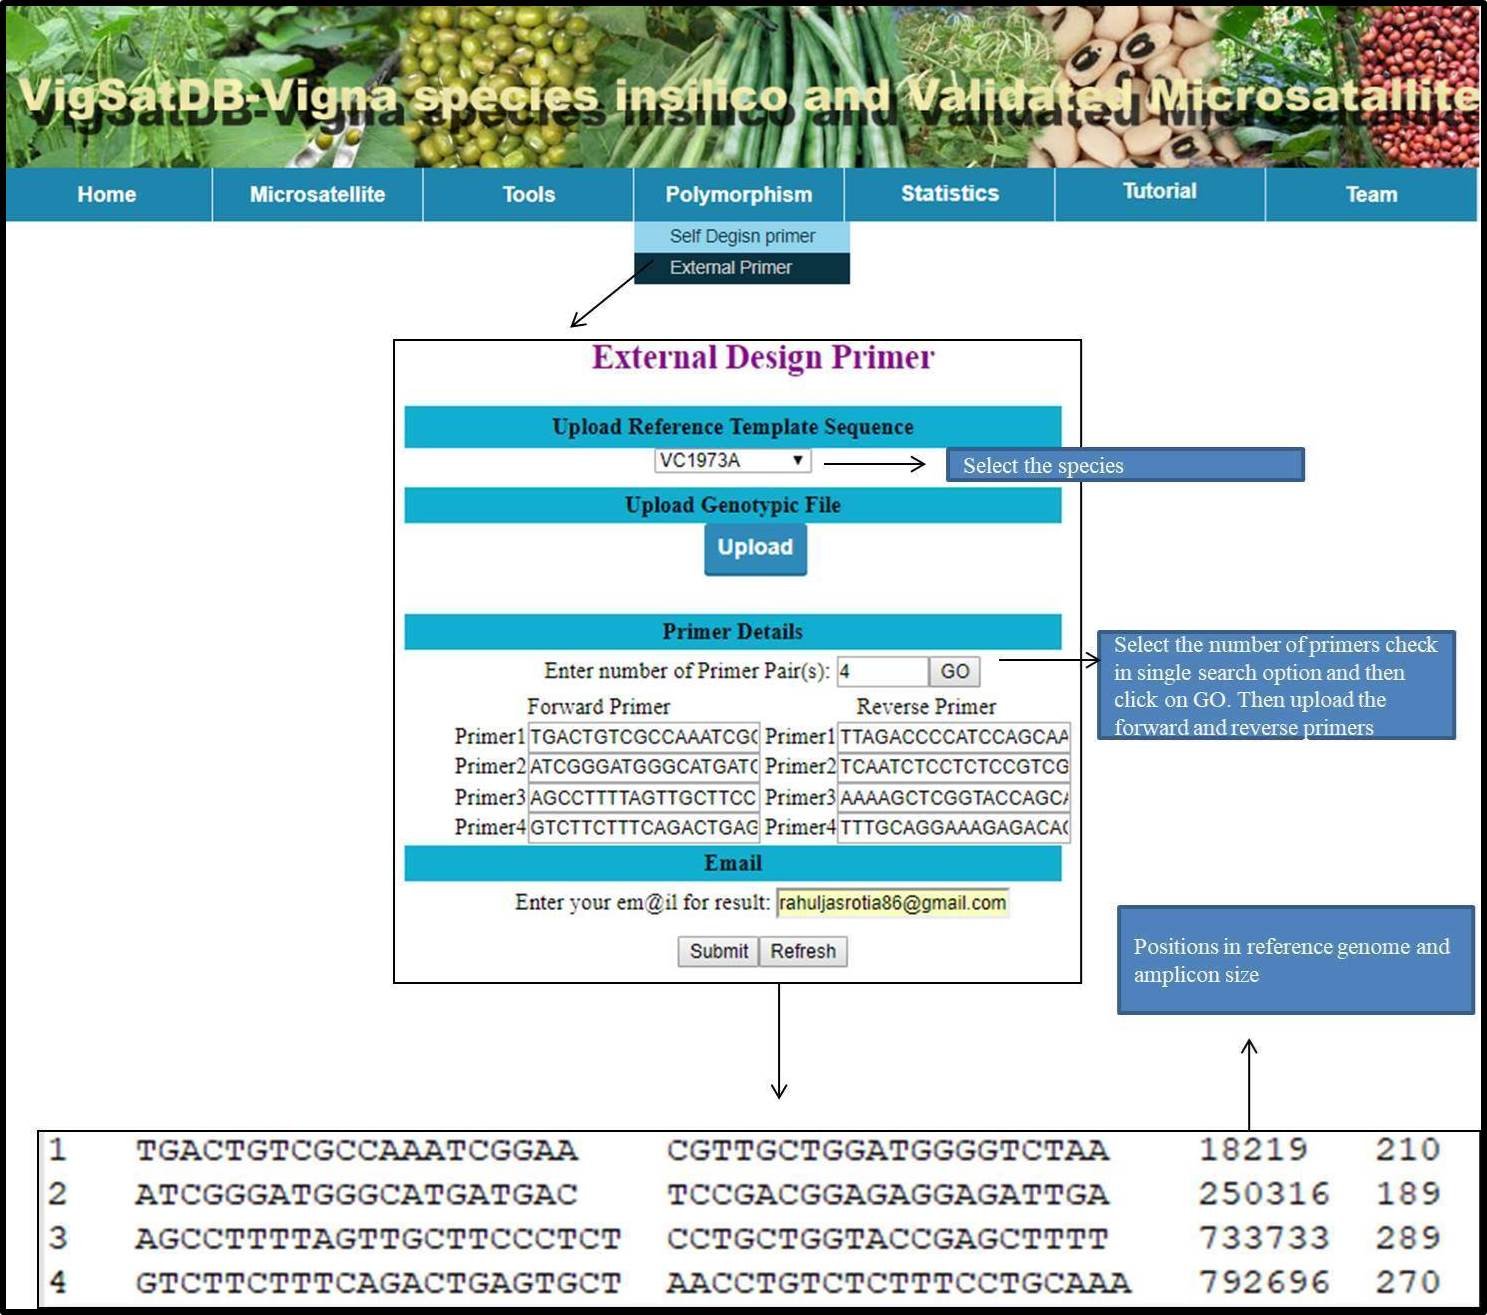Click the Tools navigation item
This screenshot has height=1315, width=1487.
click(528, 194)
